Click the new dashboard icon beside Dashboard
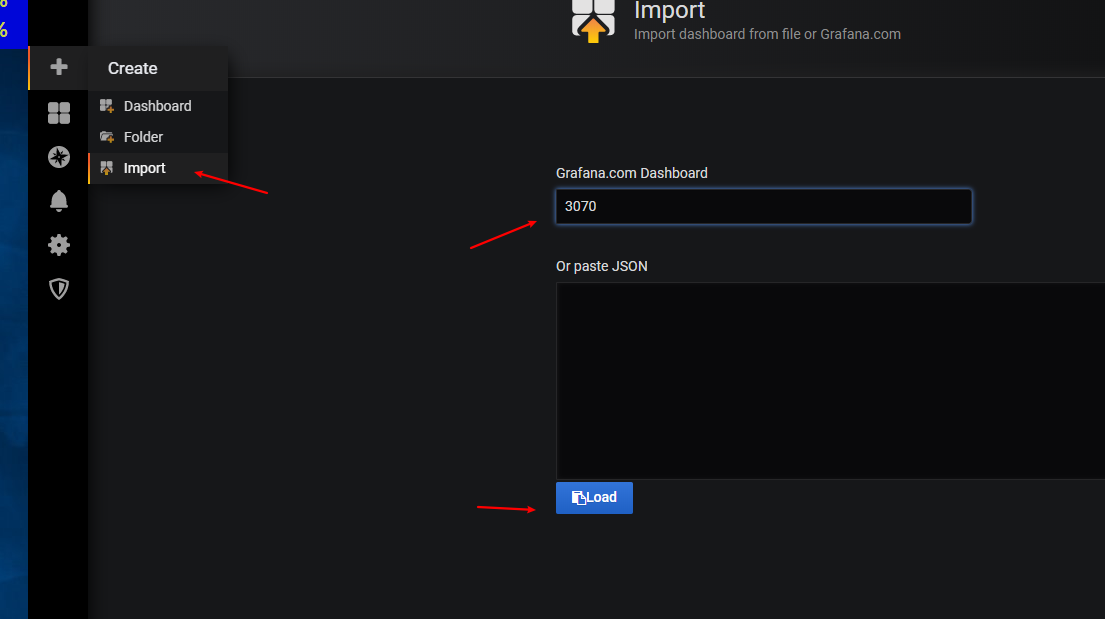The width and height of the screenshot is (1105, 619). click(107, 106)
